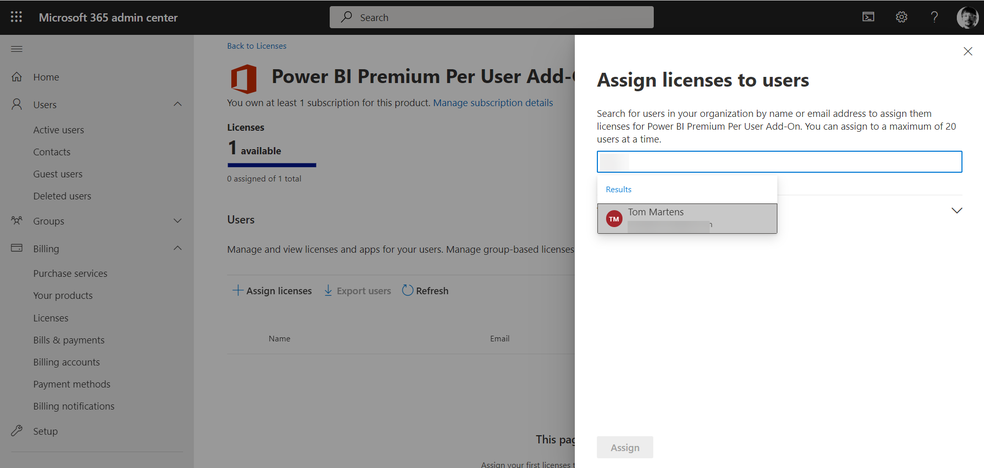The height and width of the screenshot is (468, 984).
Task: Open Payment methods page
Action: pos(72,384)
